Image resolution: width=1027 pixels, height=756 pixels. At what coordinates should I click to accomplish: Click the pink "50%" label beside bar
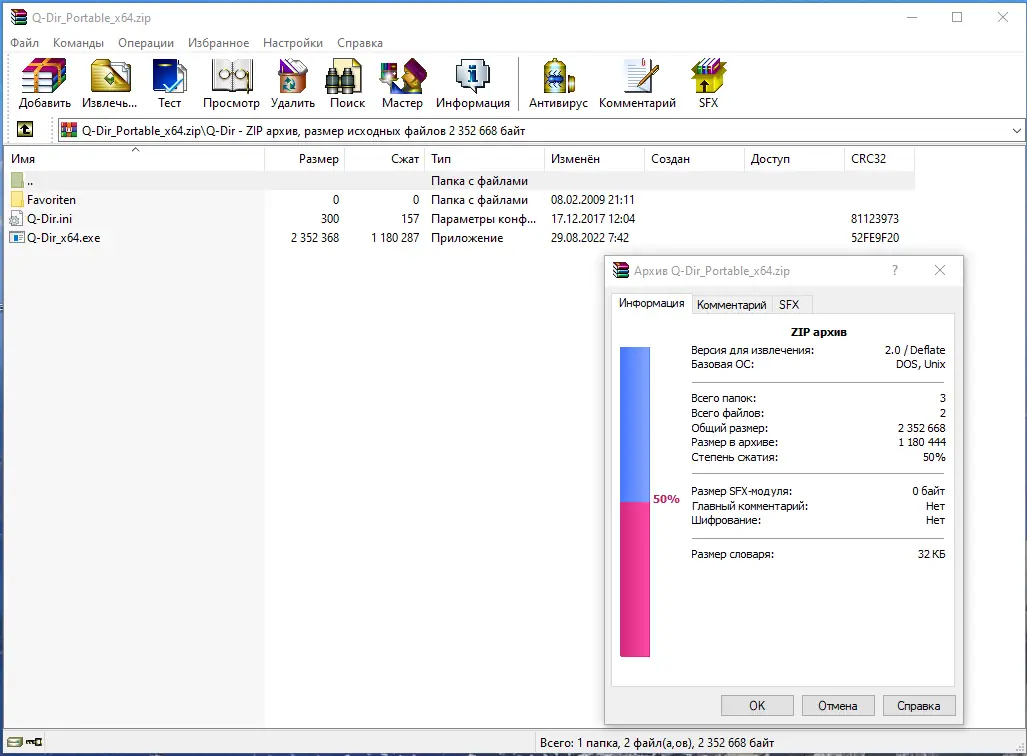click(666, 499)
